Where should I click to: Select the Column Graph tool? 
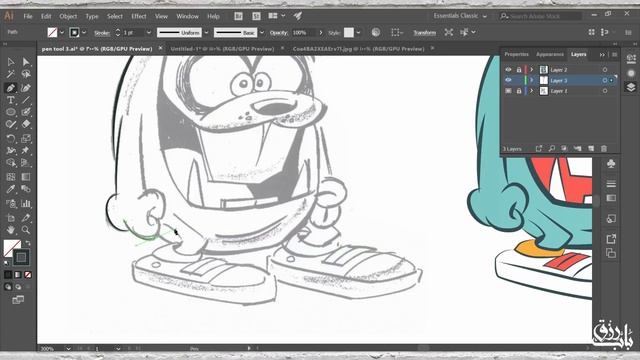(x=26, y=203)
